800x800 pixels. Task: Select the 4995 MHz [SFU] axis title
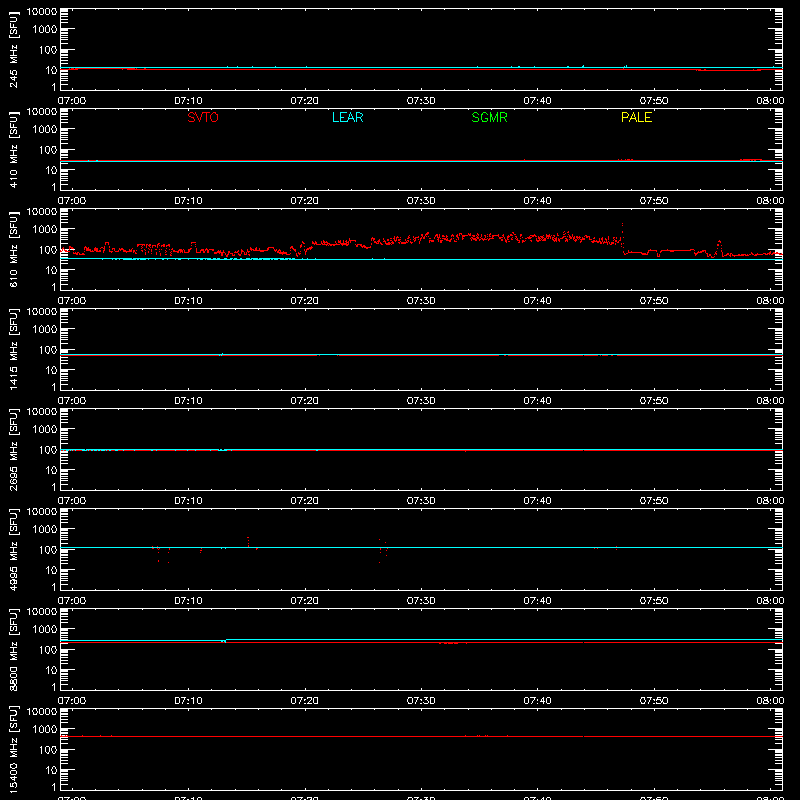pyautogui.click(x=14, y=549)
